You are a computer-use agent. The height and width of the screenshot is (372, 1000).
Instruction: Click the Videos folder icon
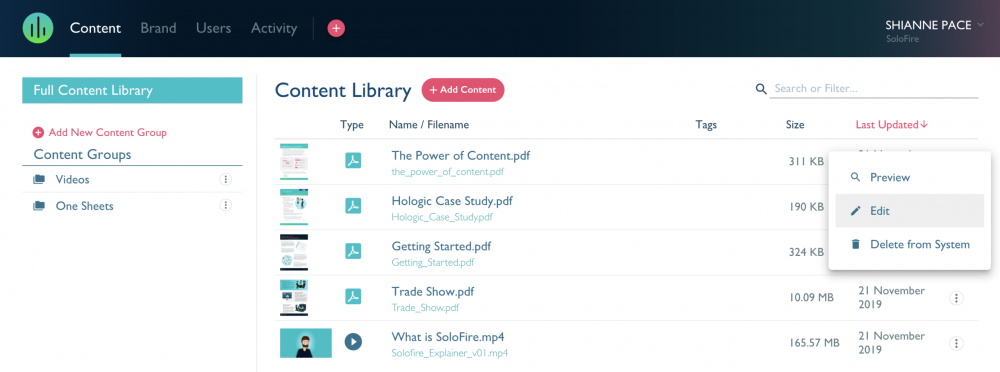click(x=39, y=180)
